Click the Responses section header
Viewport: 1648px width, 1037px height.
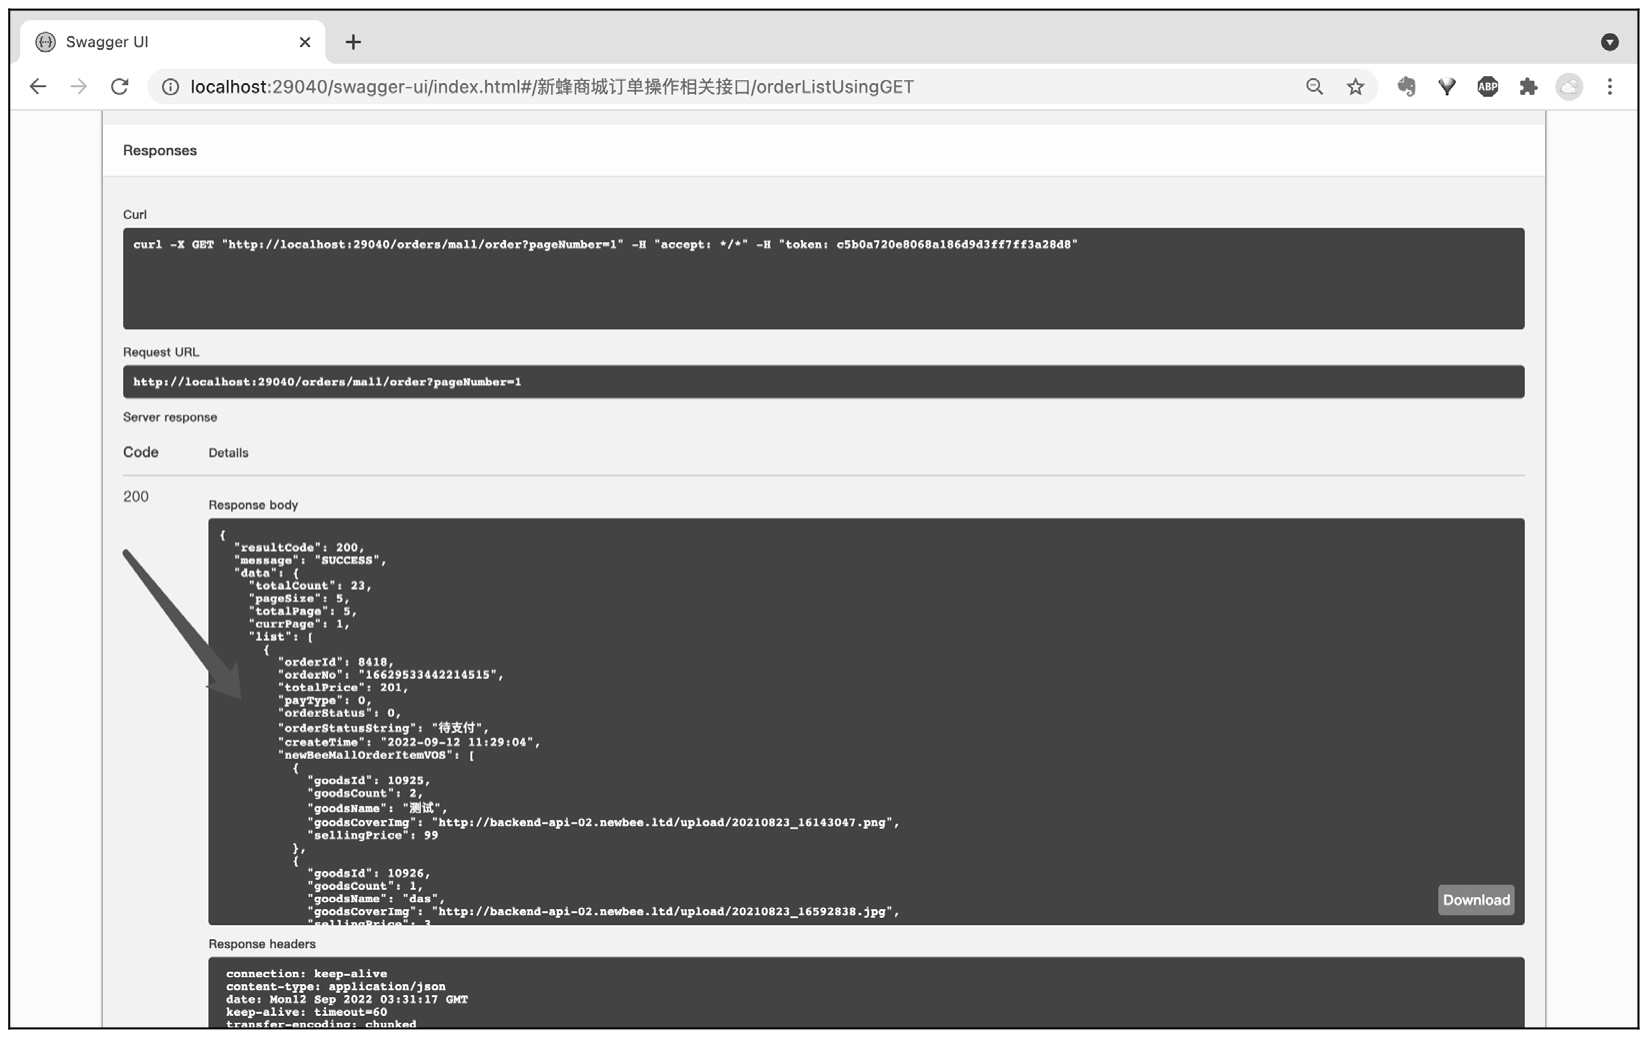tap(160, 150)
